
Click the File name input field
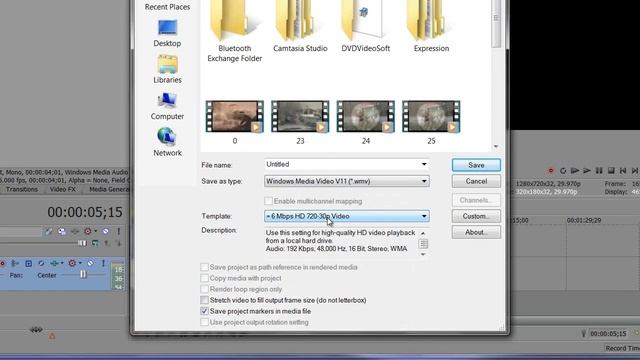coord(342,164)
